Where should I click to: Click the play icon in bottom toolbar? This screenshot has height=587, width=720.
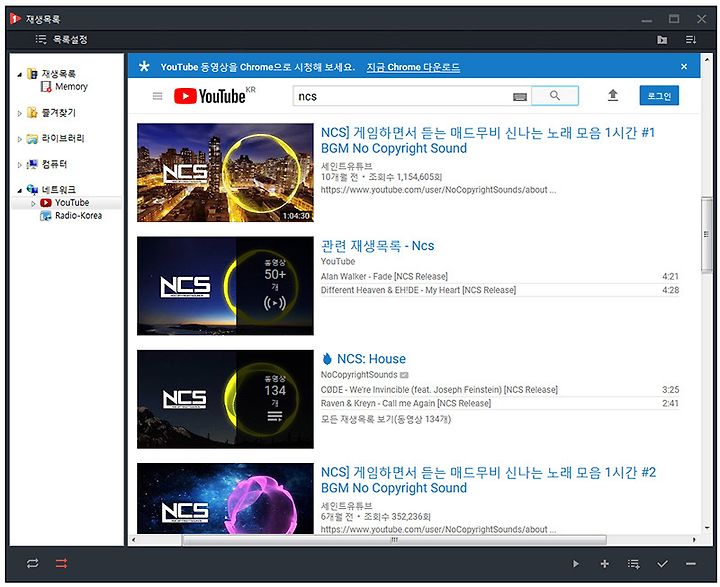pos(576,564)
